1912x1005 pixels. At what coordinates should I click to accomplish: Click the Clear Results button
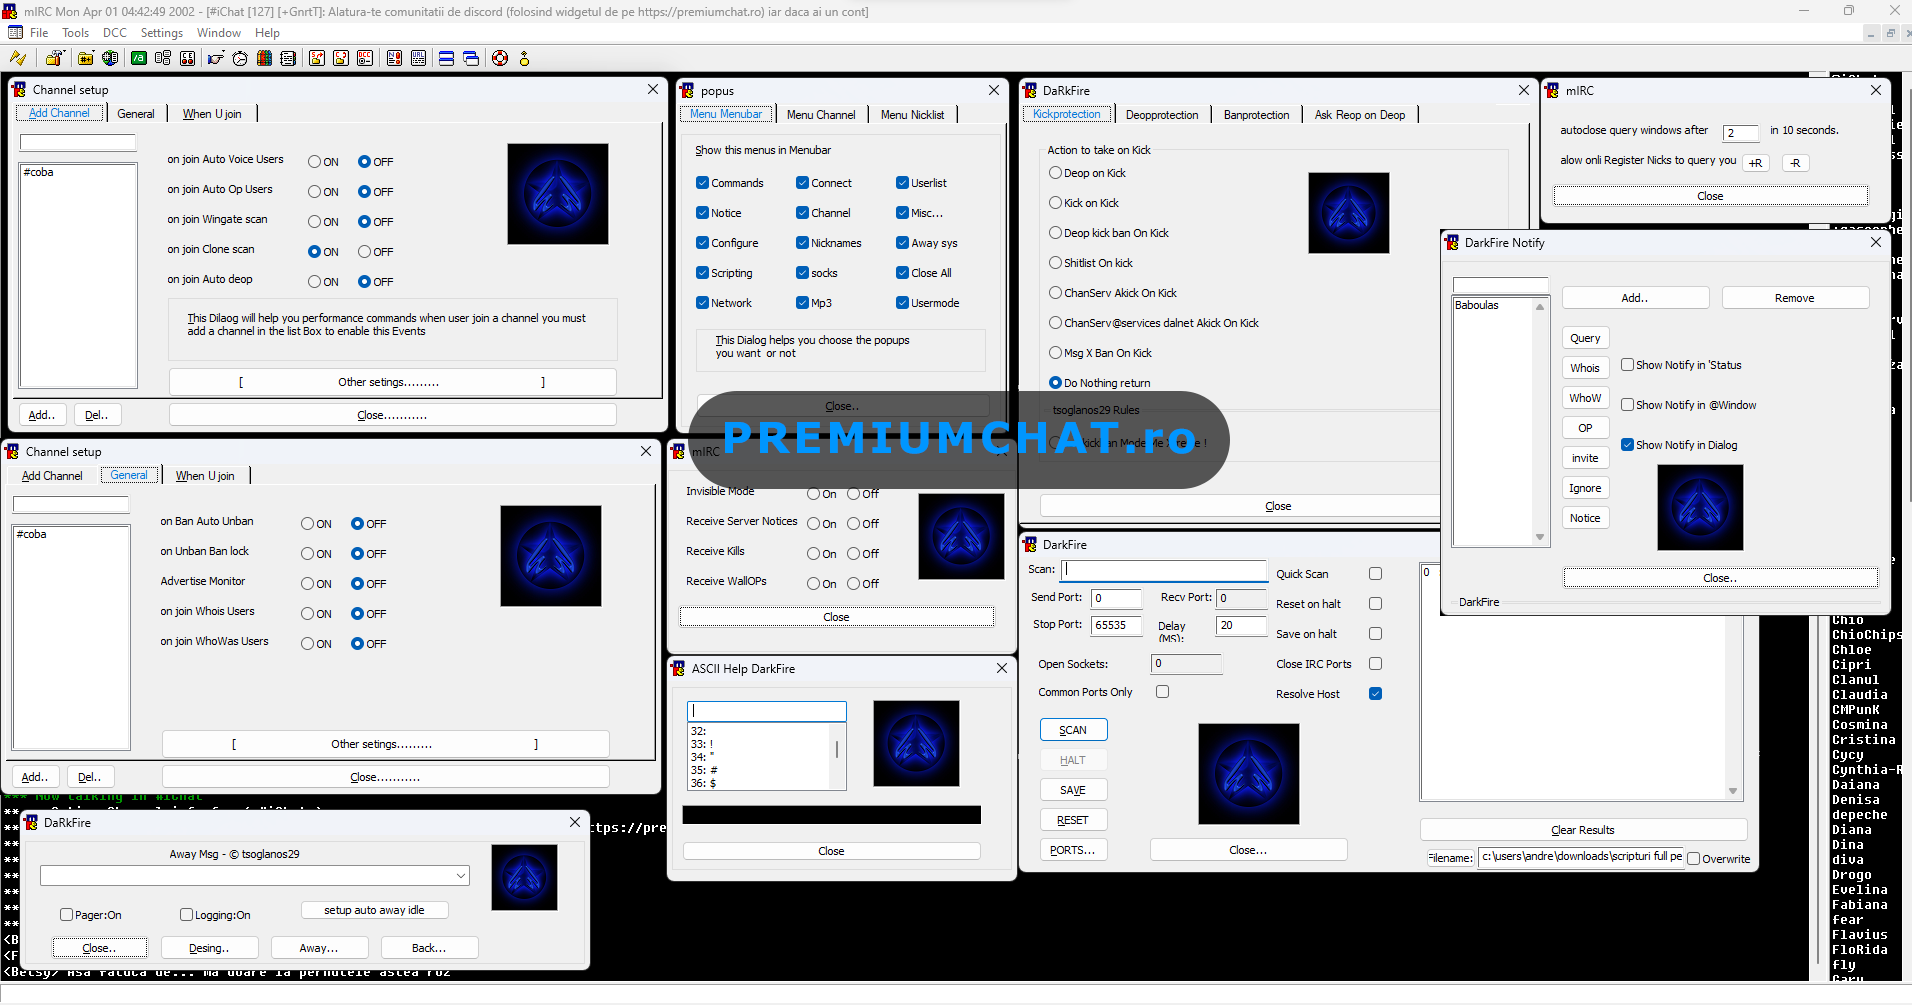coord(1583,830)
